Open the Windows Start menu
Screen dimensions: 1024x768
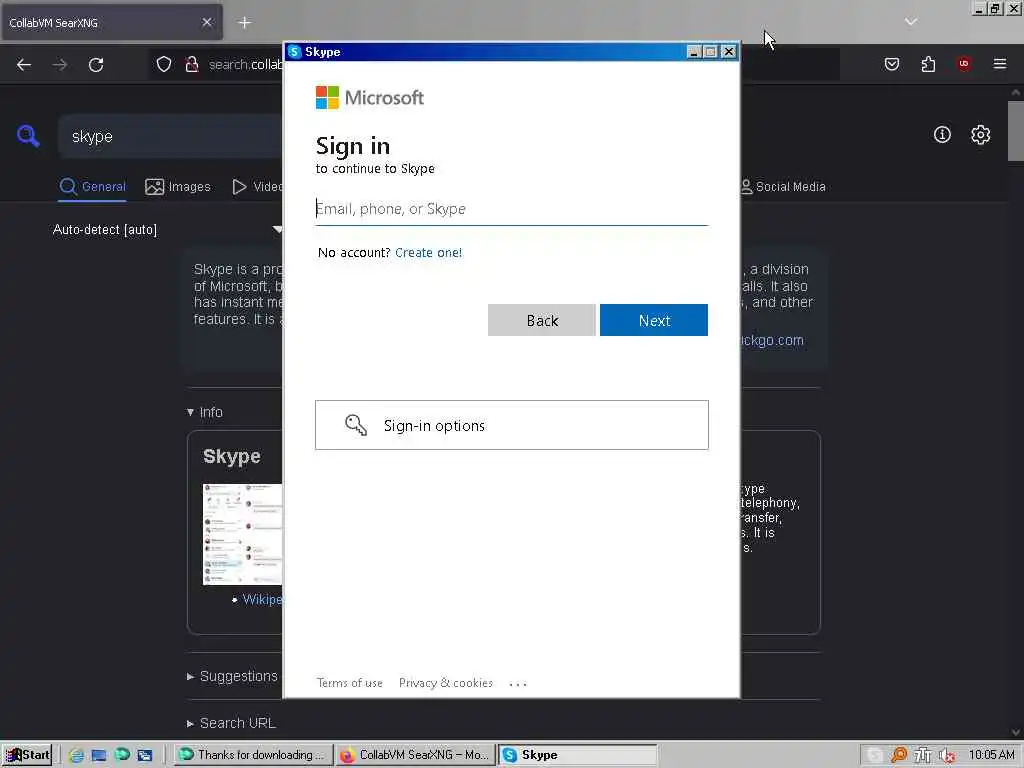[27, 755]
